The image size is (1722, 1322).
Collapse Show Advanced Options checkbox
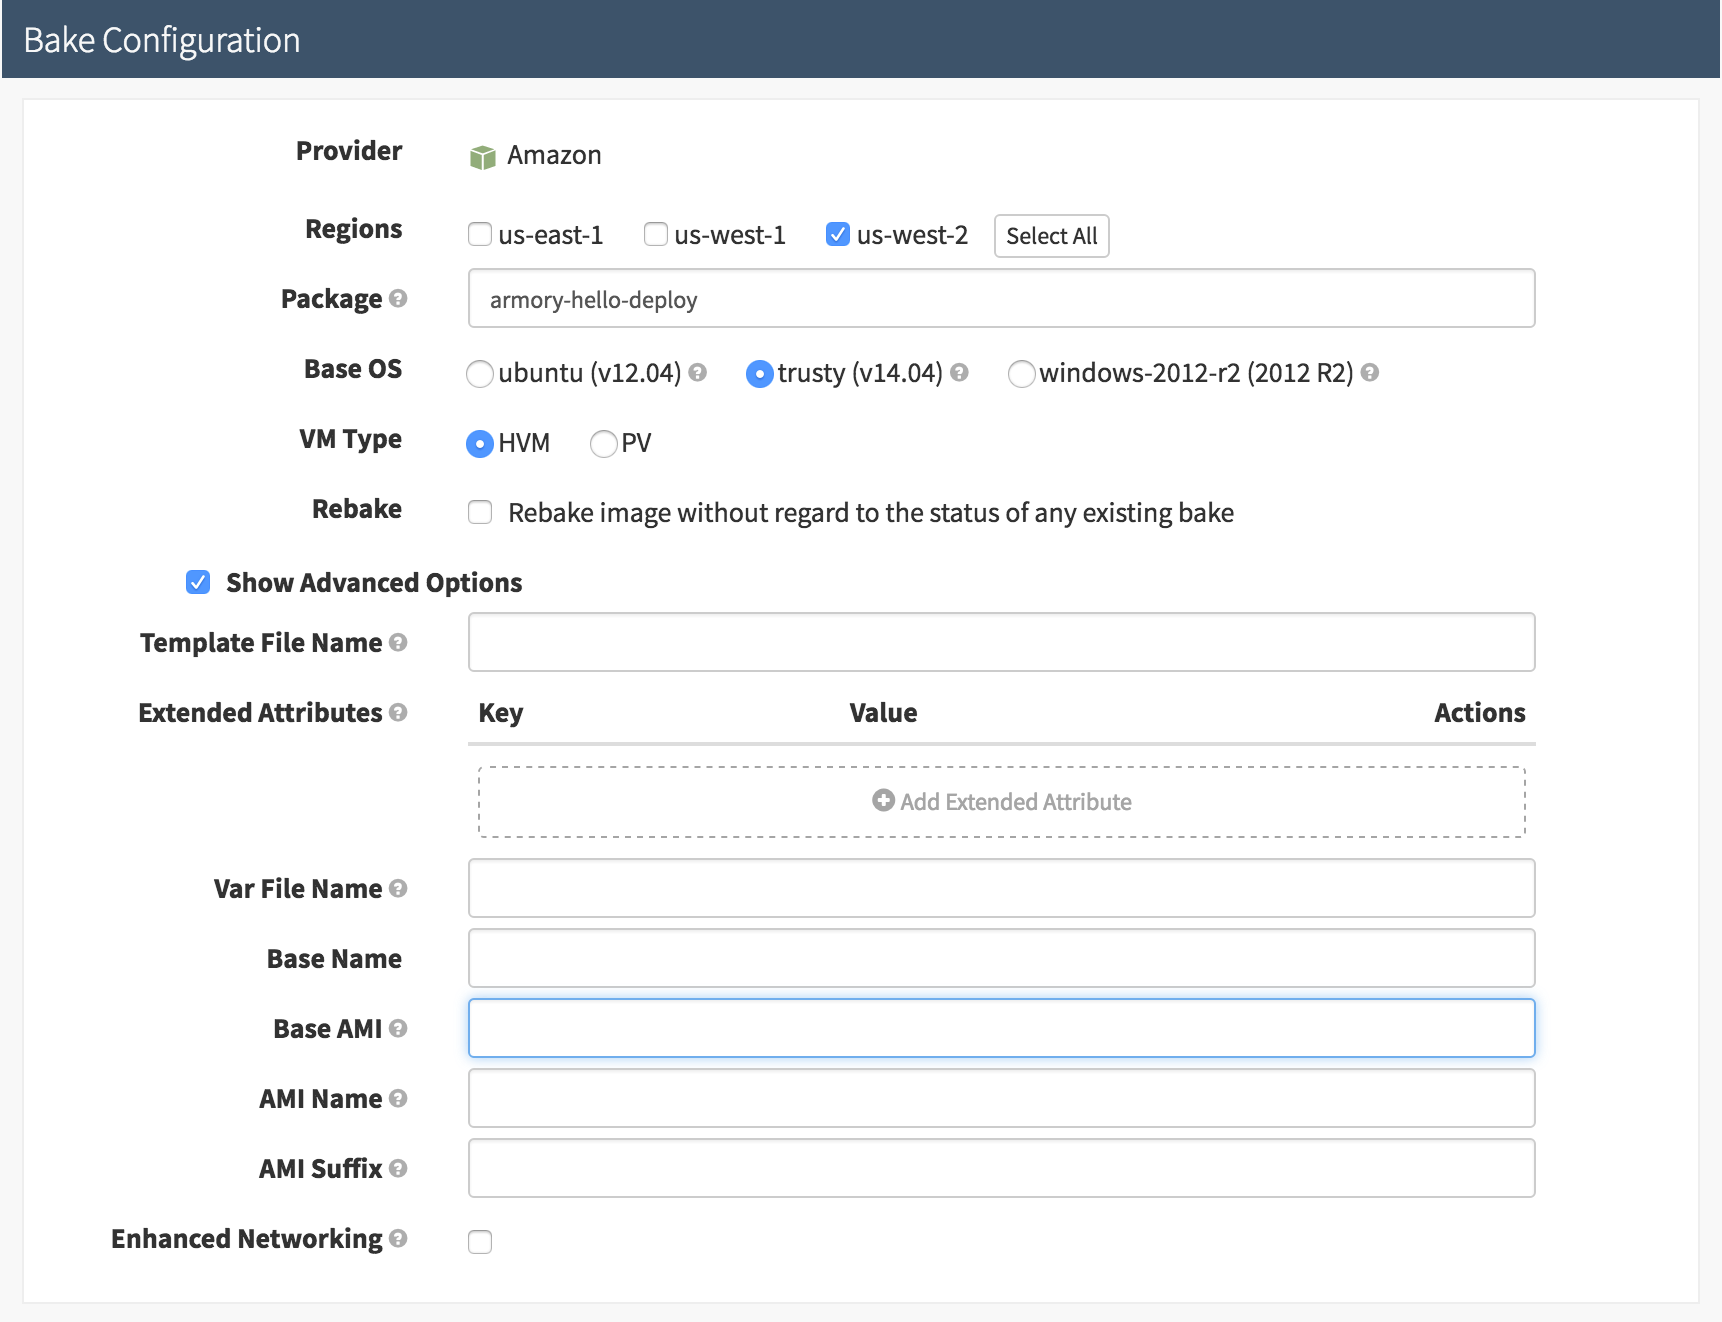(198, 583)
